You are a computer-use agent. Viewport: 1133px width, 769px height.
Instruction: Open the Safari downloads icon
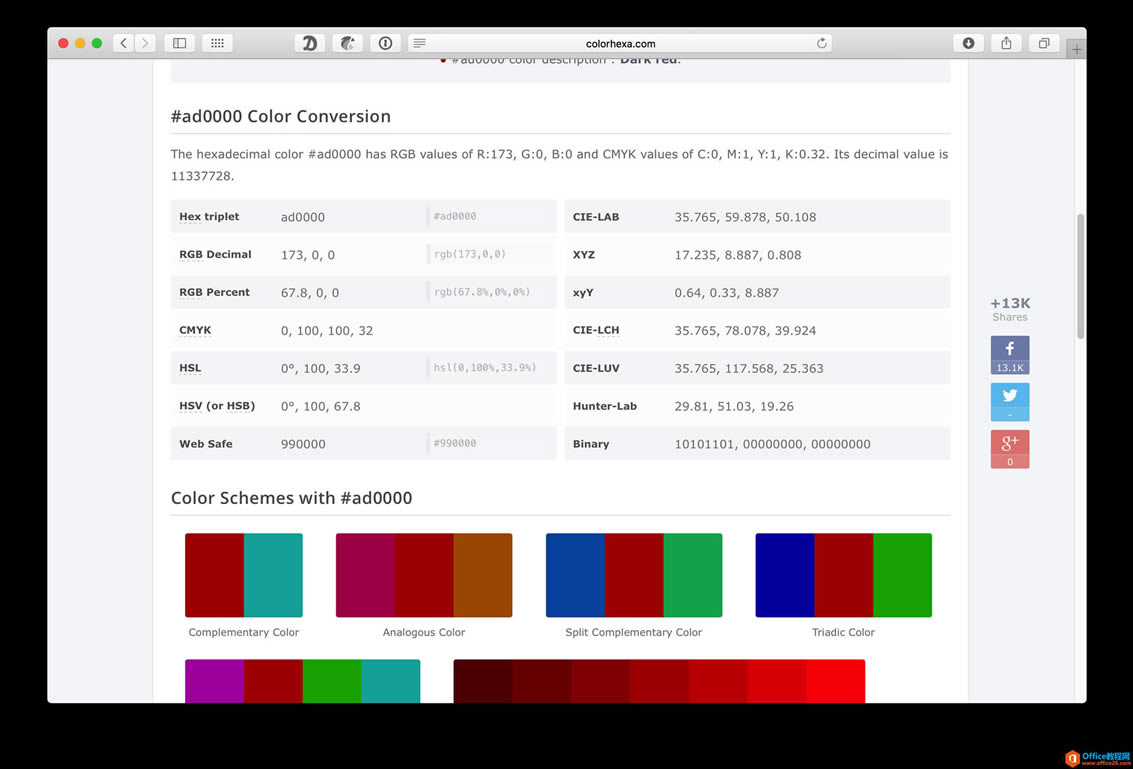[x=968, y=43]
